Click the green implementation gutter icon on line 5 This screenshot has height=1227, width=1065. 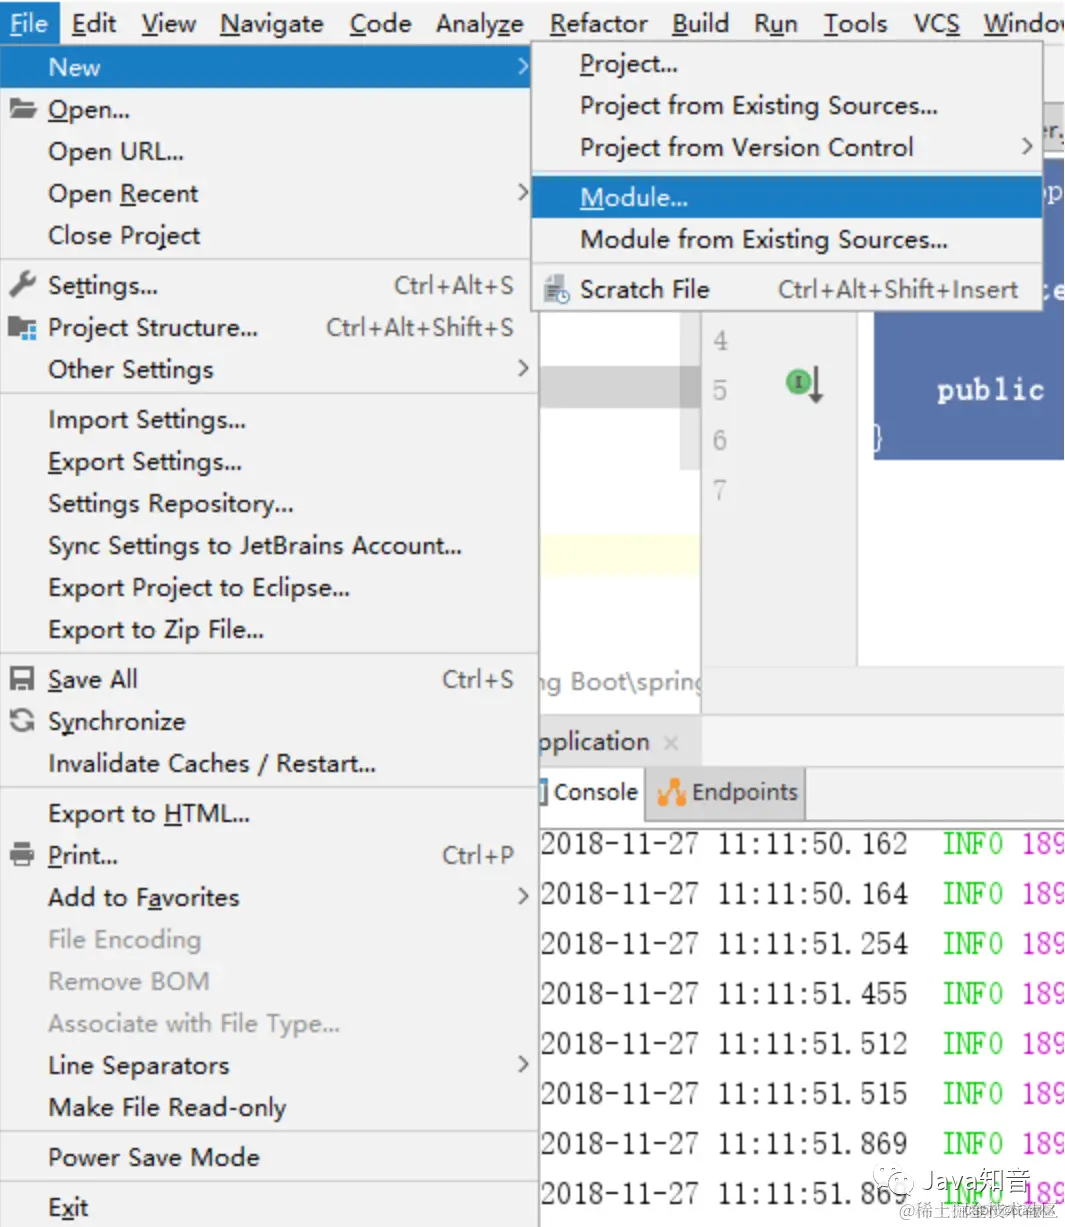[x=804, y=384]
